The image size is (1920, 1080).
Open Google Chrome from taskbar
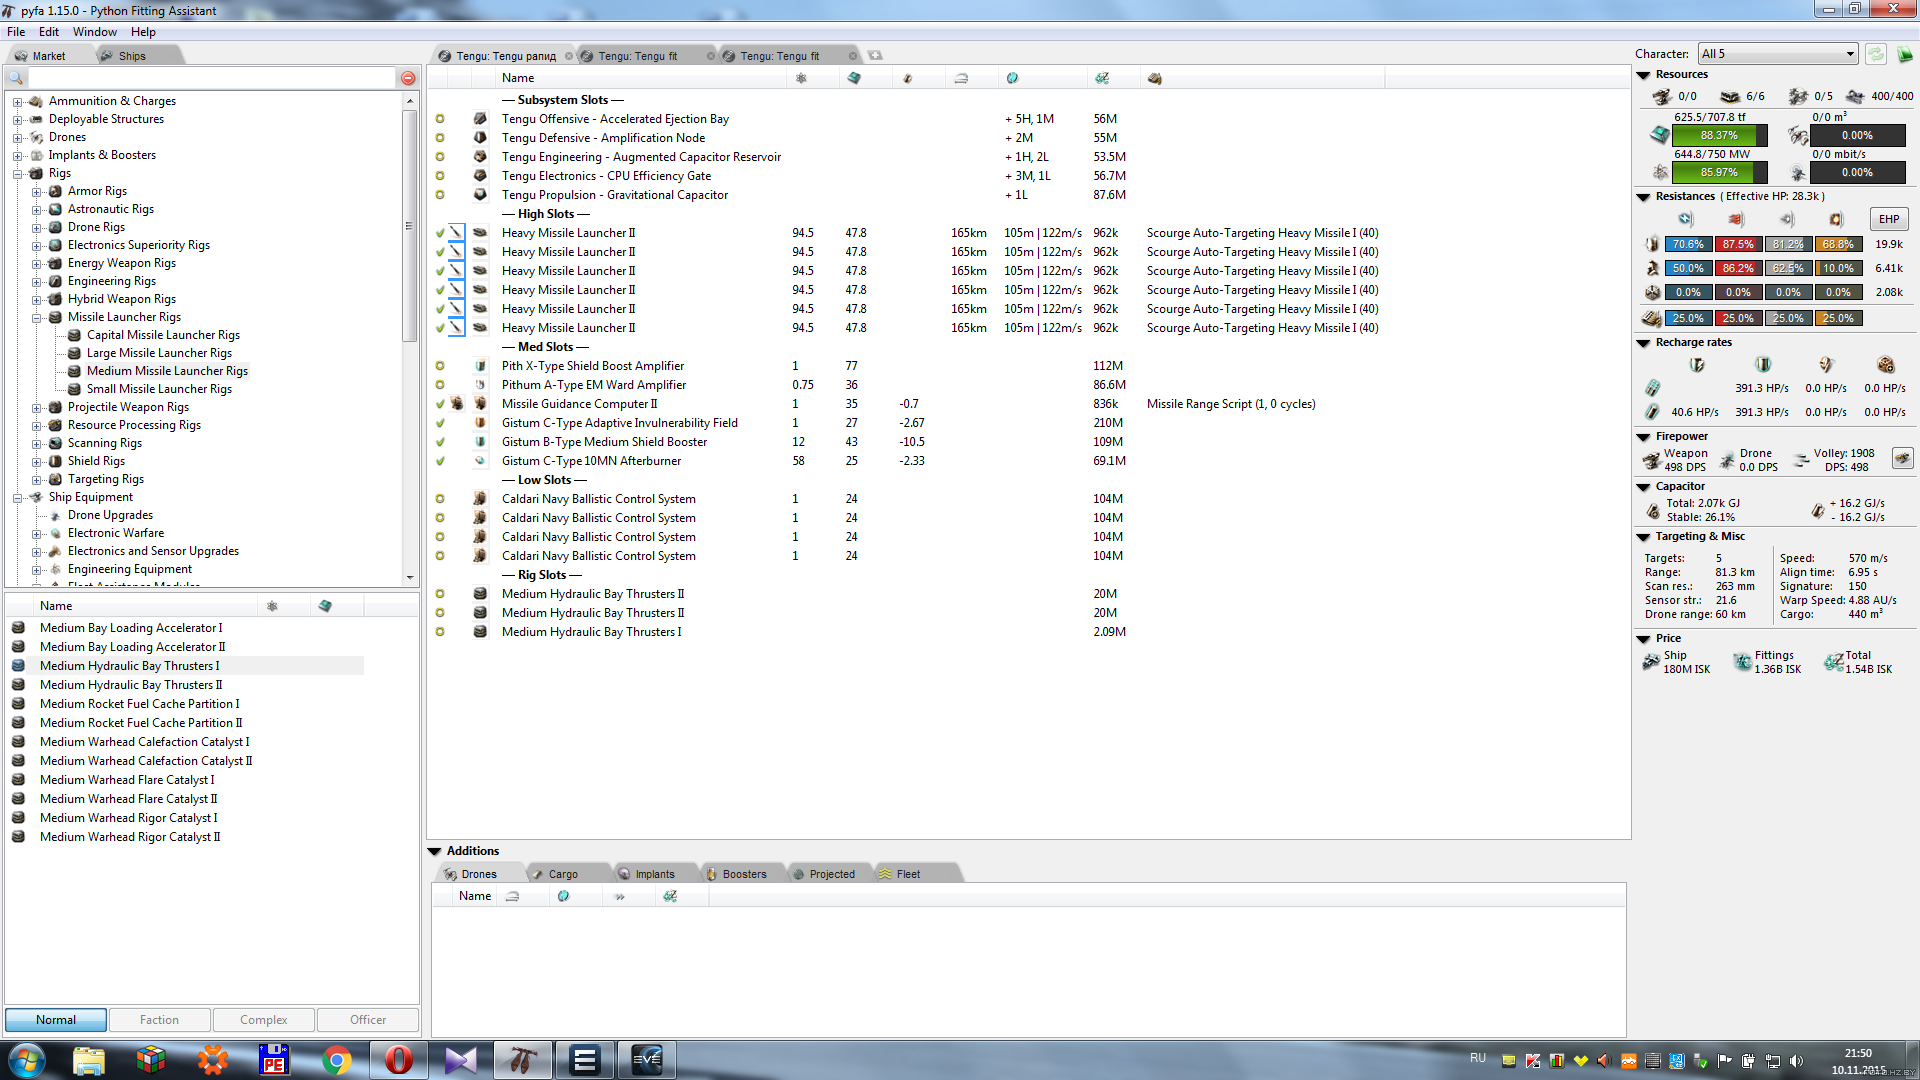coord(336,1060)
